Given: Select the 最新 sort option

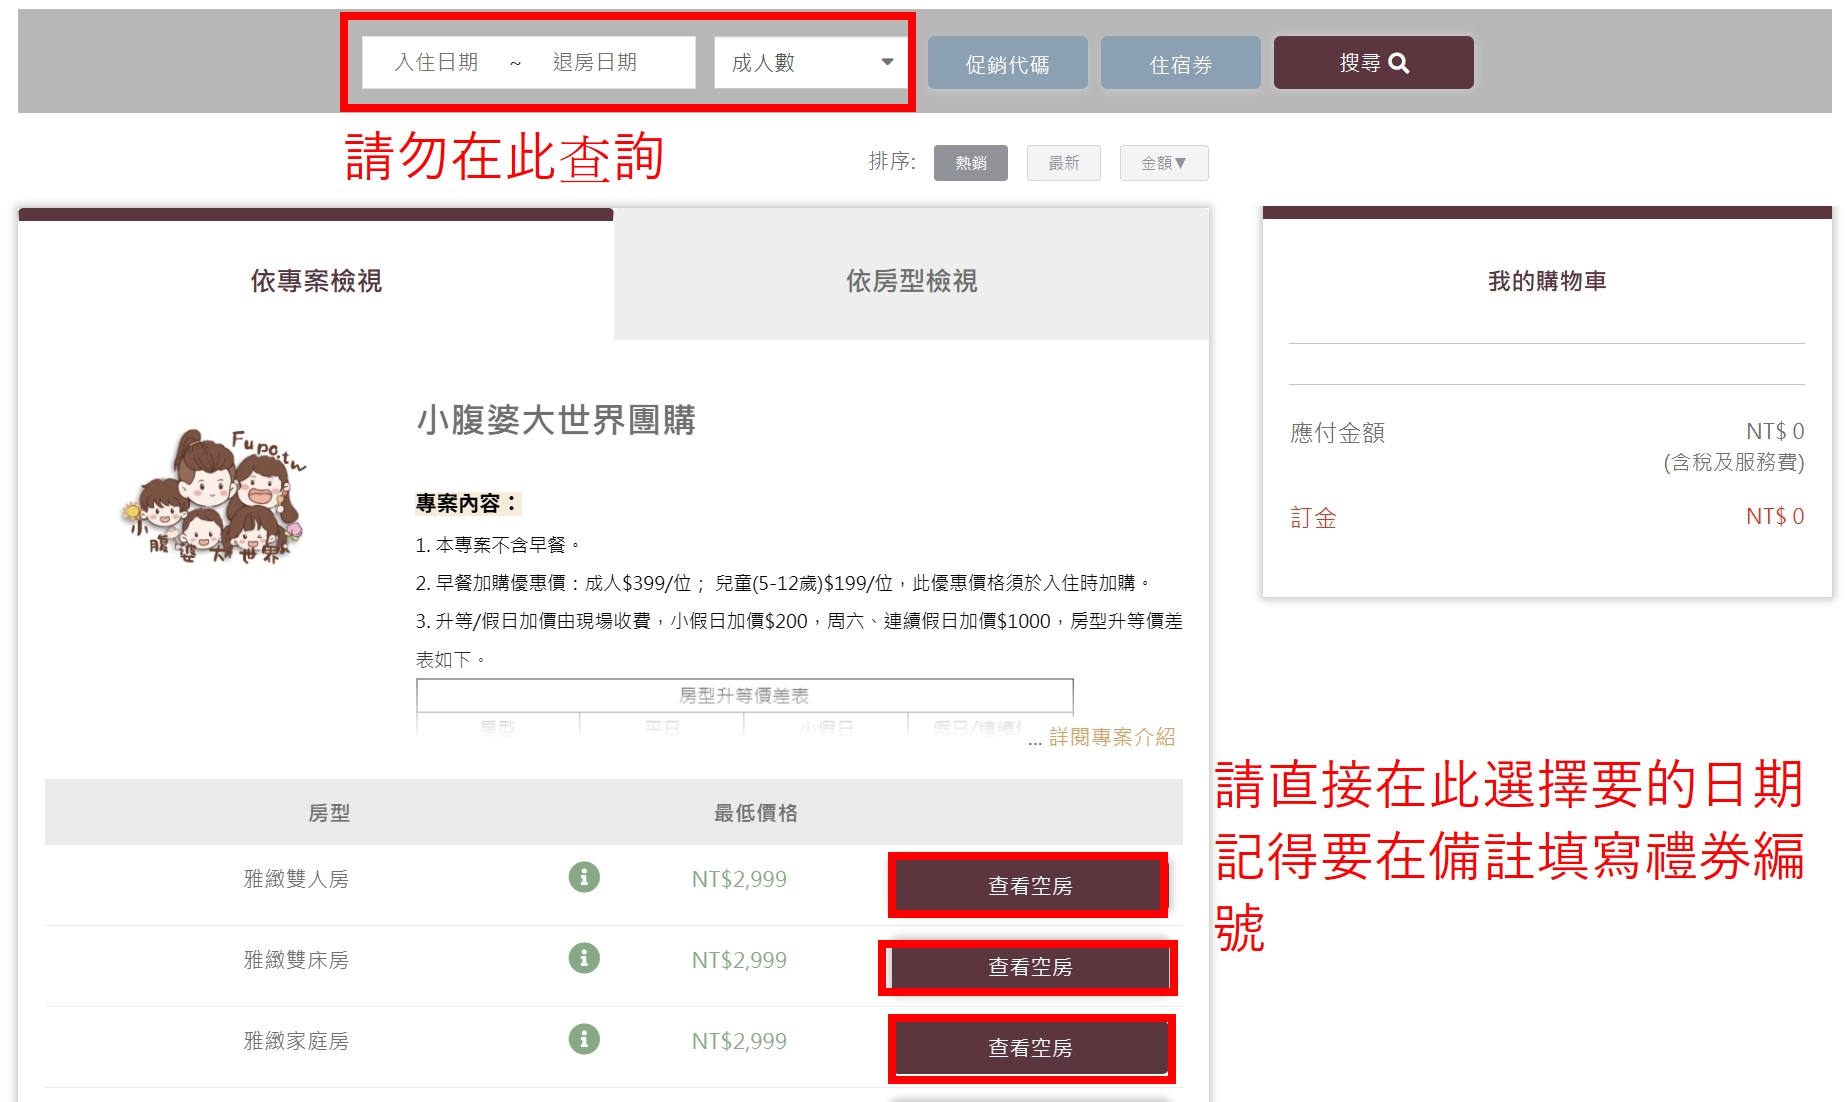Looking at the screenshot, I should [x=1063, y=162].
